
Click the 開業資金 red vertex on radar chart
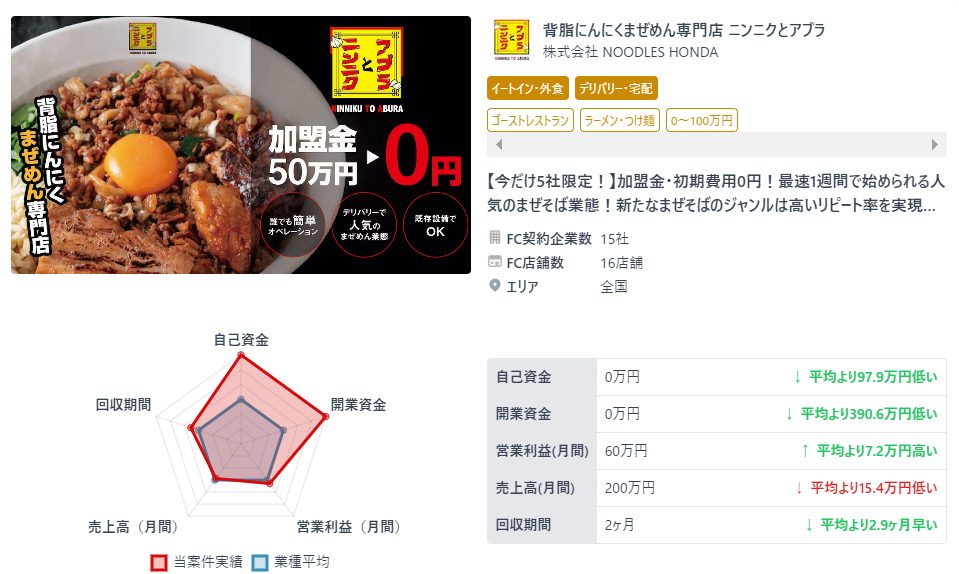click(x=325, y=417)
